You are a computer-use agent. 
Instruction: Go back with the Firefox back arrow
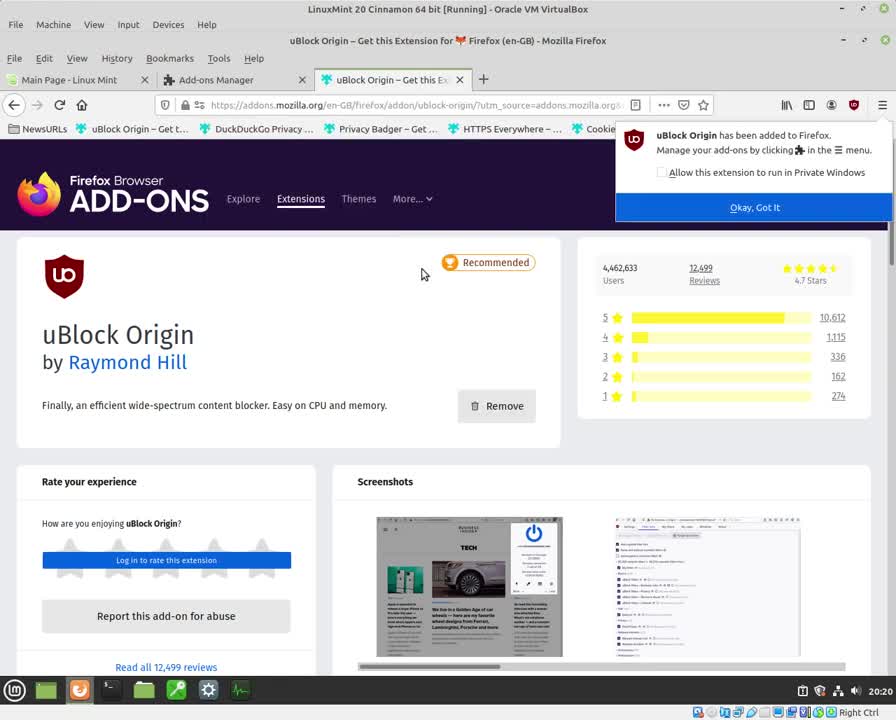(x=14, y=105)
